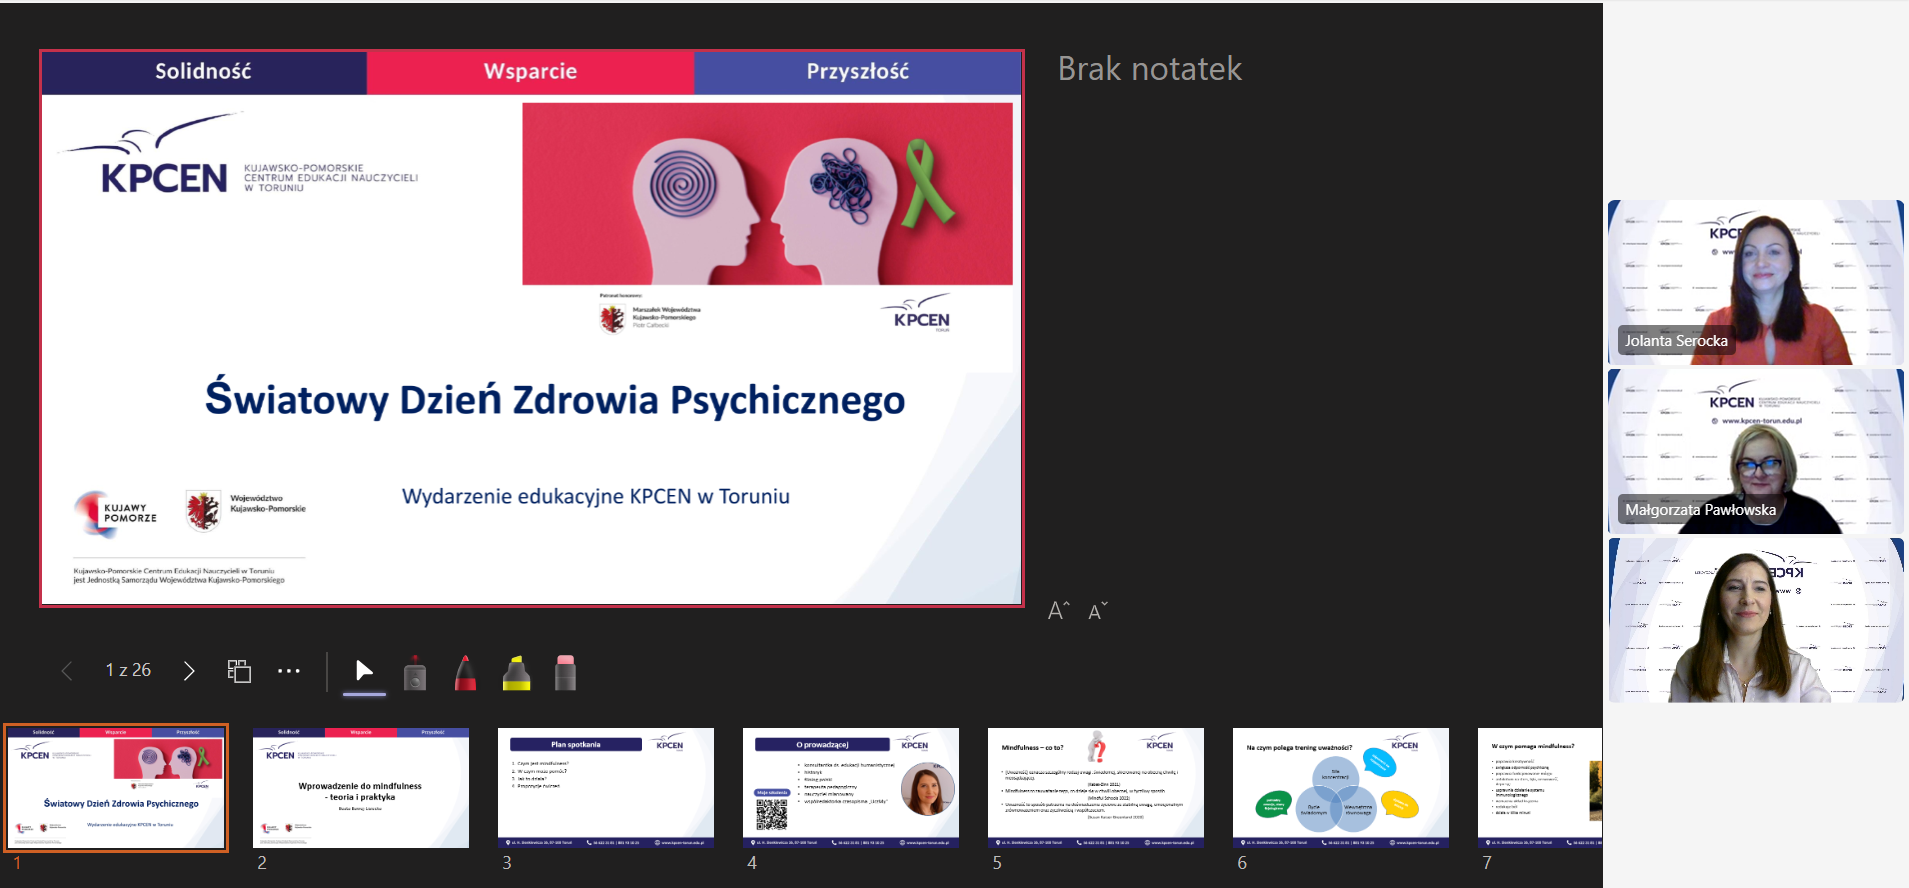Open slide 6 trening uważności thumbnail

coord(1341,788)
